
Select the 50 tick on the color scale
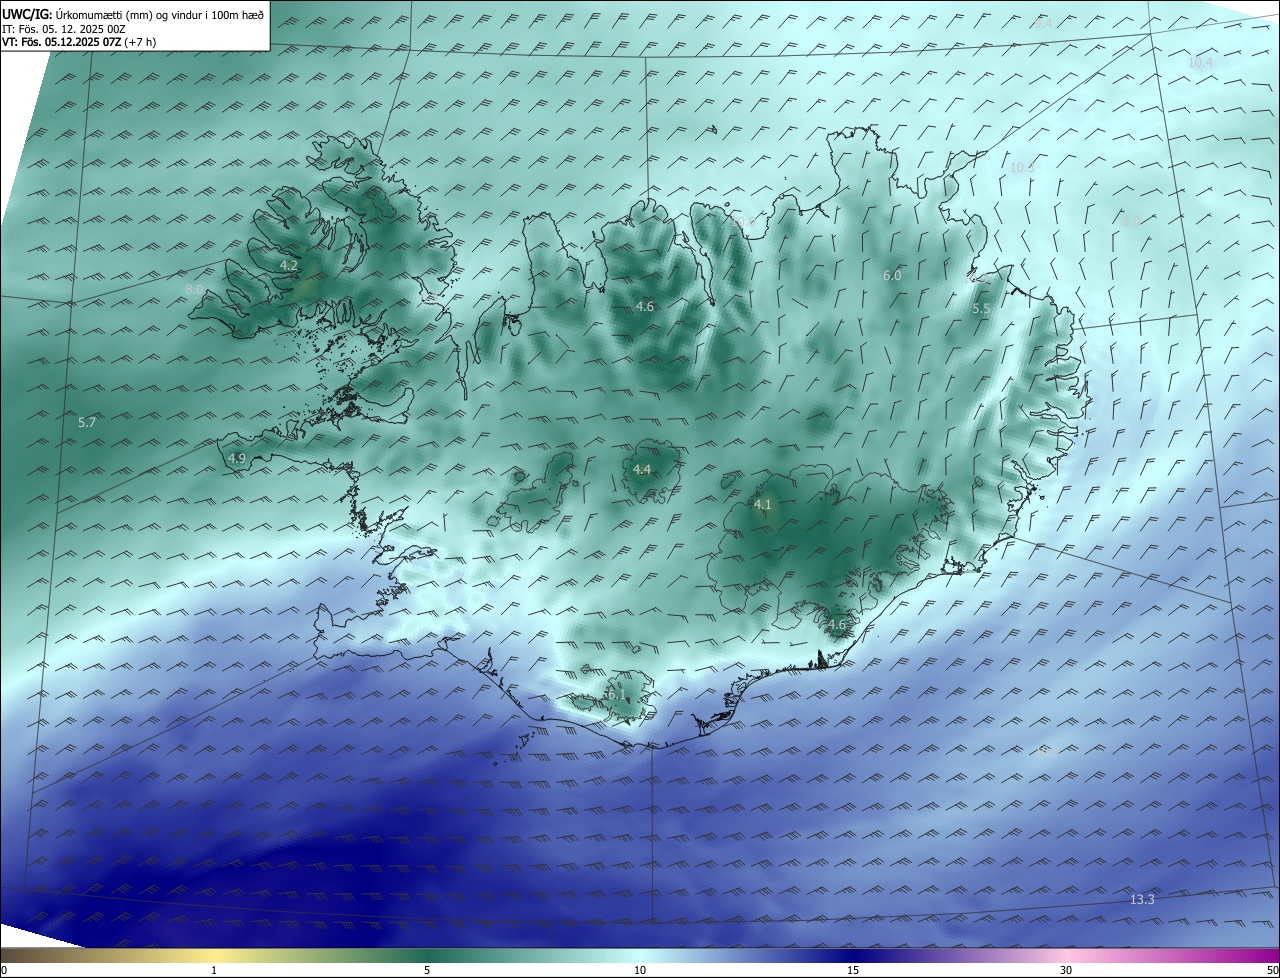tap(1272, 970)
